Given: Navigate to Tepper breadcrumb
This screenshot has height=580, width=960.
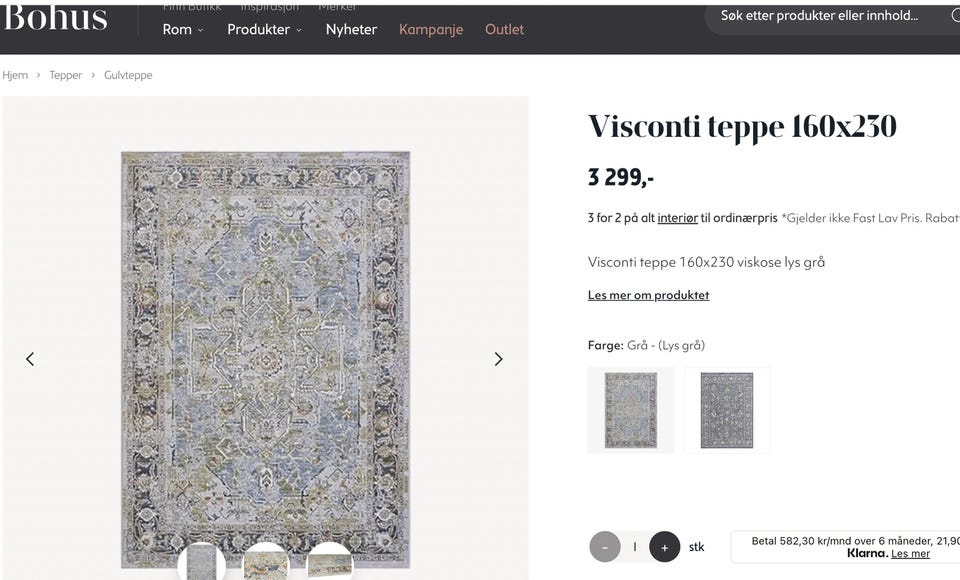Looking at the screenshot, I should [x=66, y=75].
